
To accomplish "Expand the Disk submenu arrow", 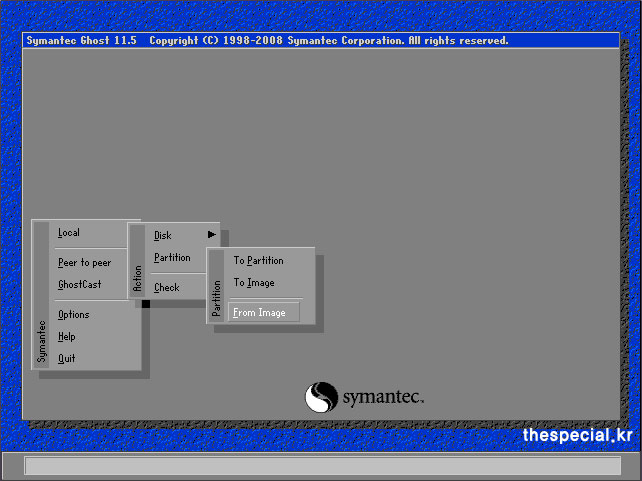I will (211, 235).
